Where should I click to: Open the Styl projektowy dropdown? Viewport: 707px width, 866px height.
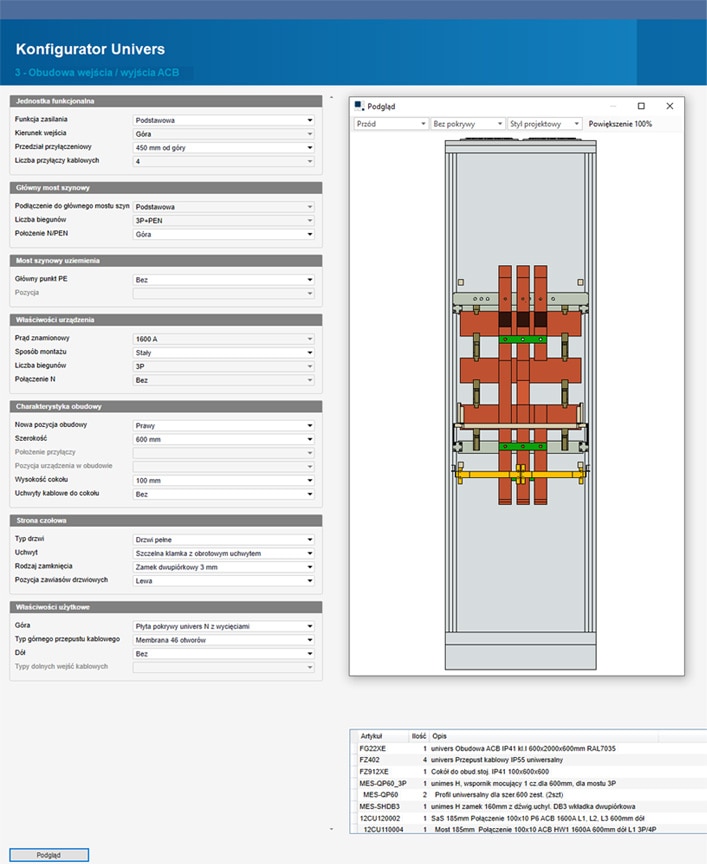coord(544,124)
